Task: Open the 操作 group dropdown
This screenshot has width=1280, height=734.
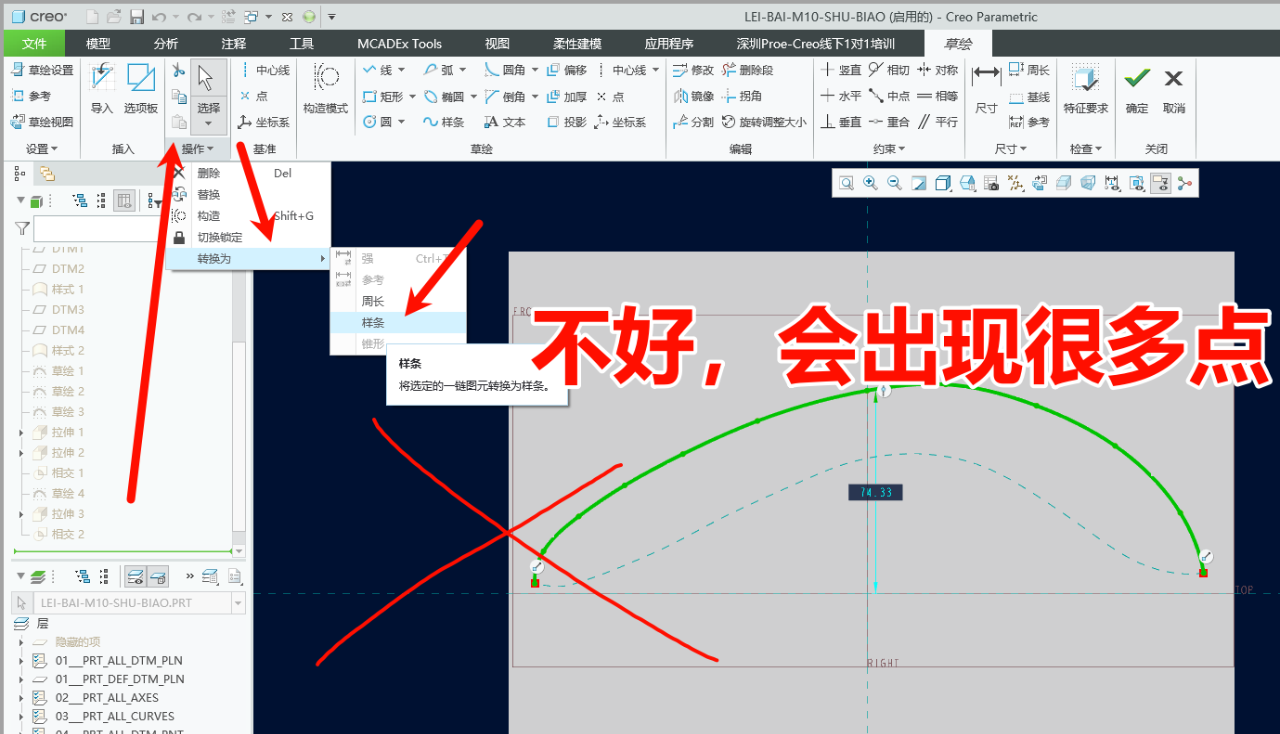Action: [x=197, y=149]
